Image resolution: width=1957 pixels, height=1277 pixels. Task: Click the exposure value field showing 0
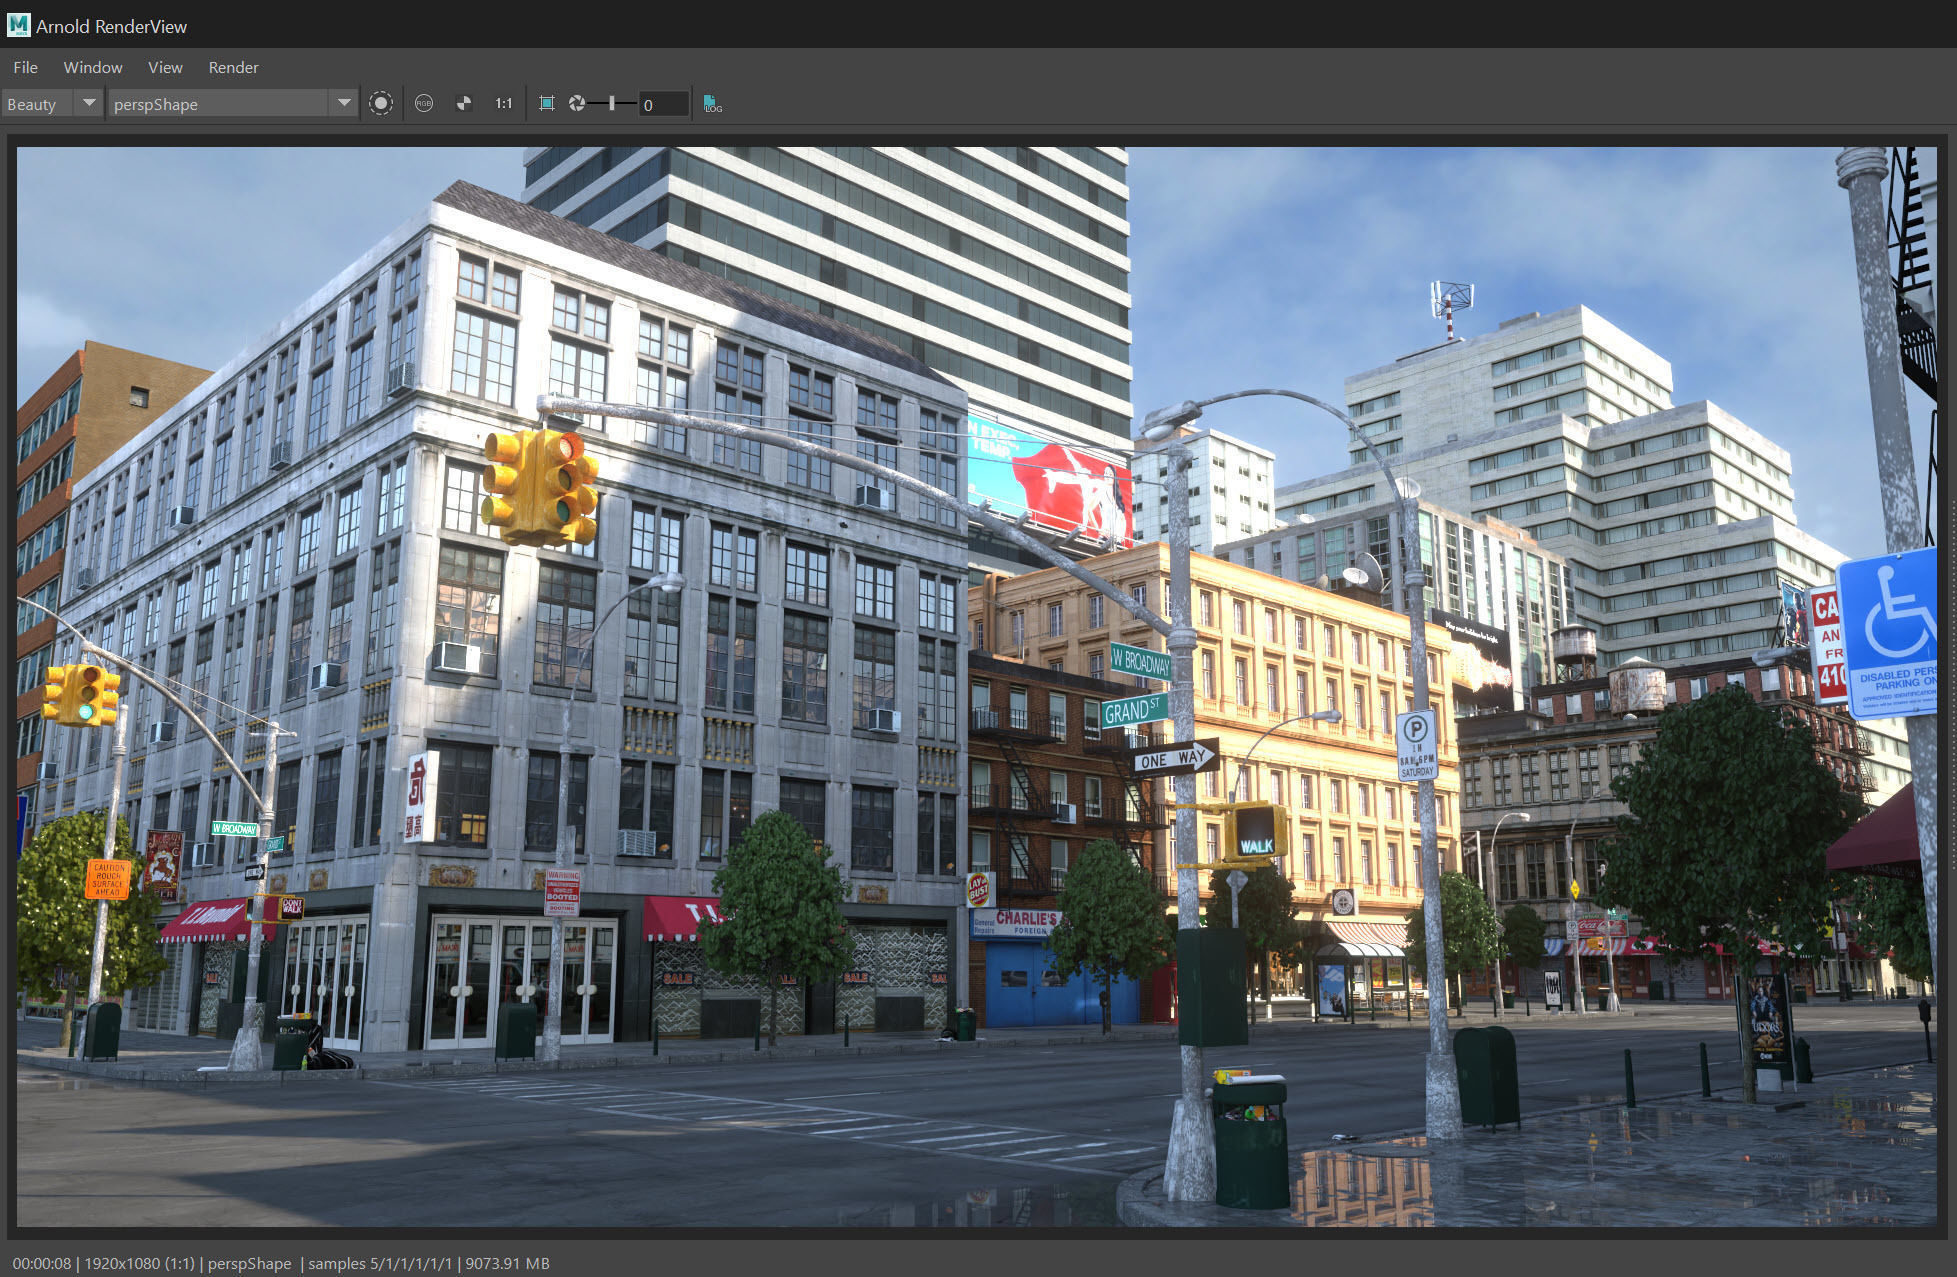coord(664,104)
